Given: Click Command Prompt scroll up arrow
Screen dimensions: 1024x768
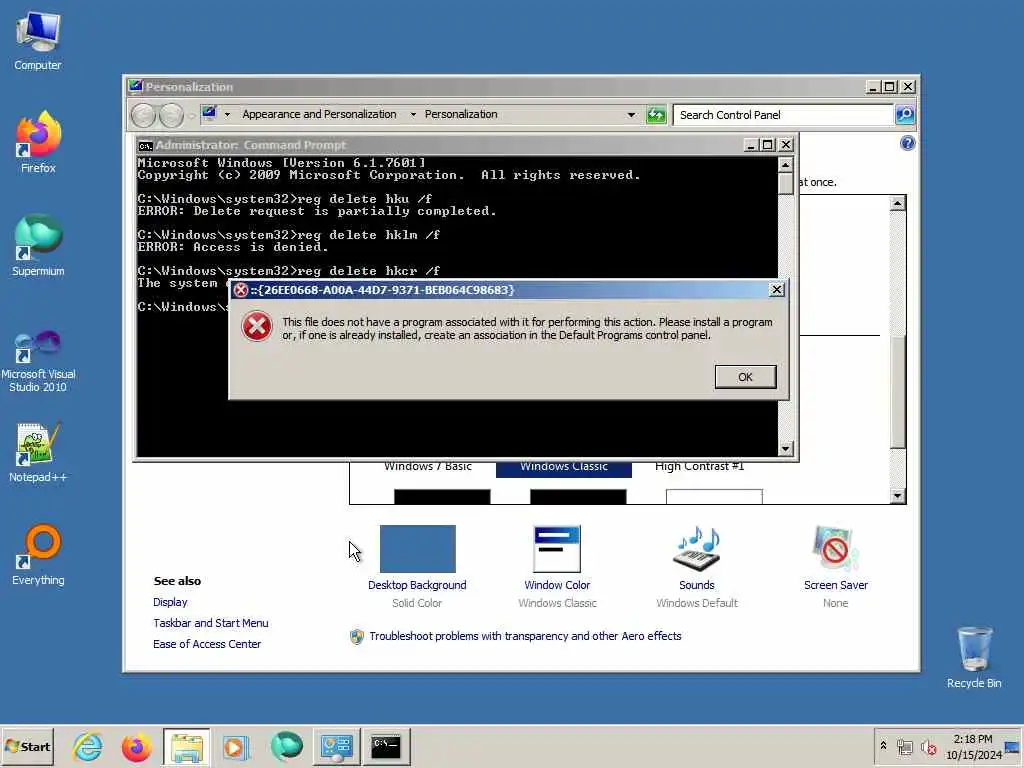Looking at the screenshot, I should (x=786, y=165).
